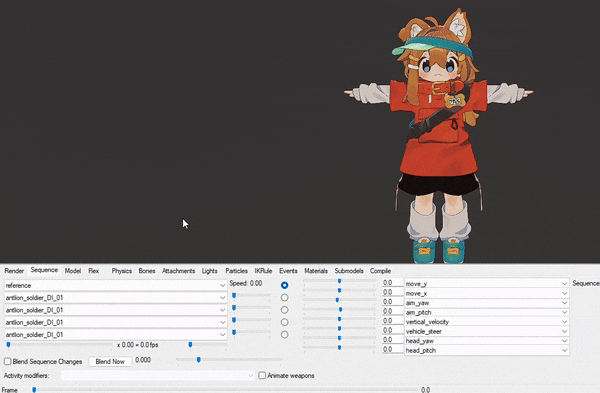Open the Attachments tab
Viewport: 600px width, 393px height.
click(178, 271)
